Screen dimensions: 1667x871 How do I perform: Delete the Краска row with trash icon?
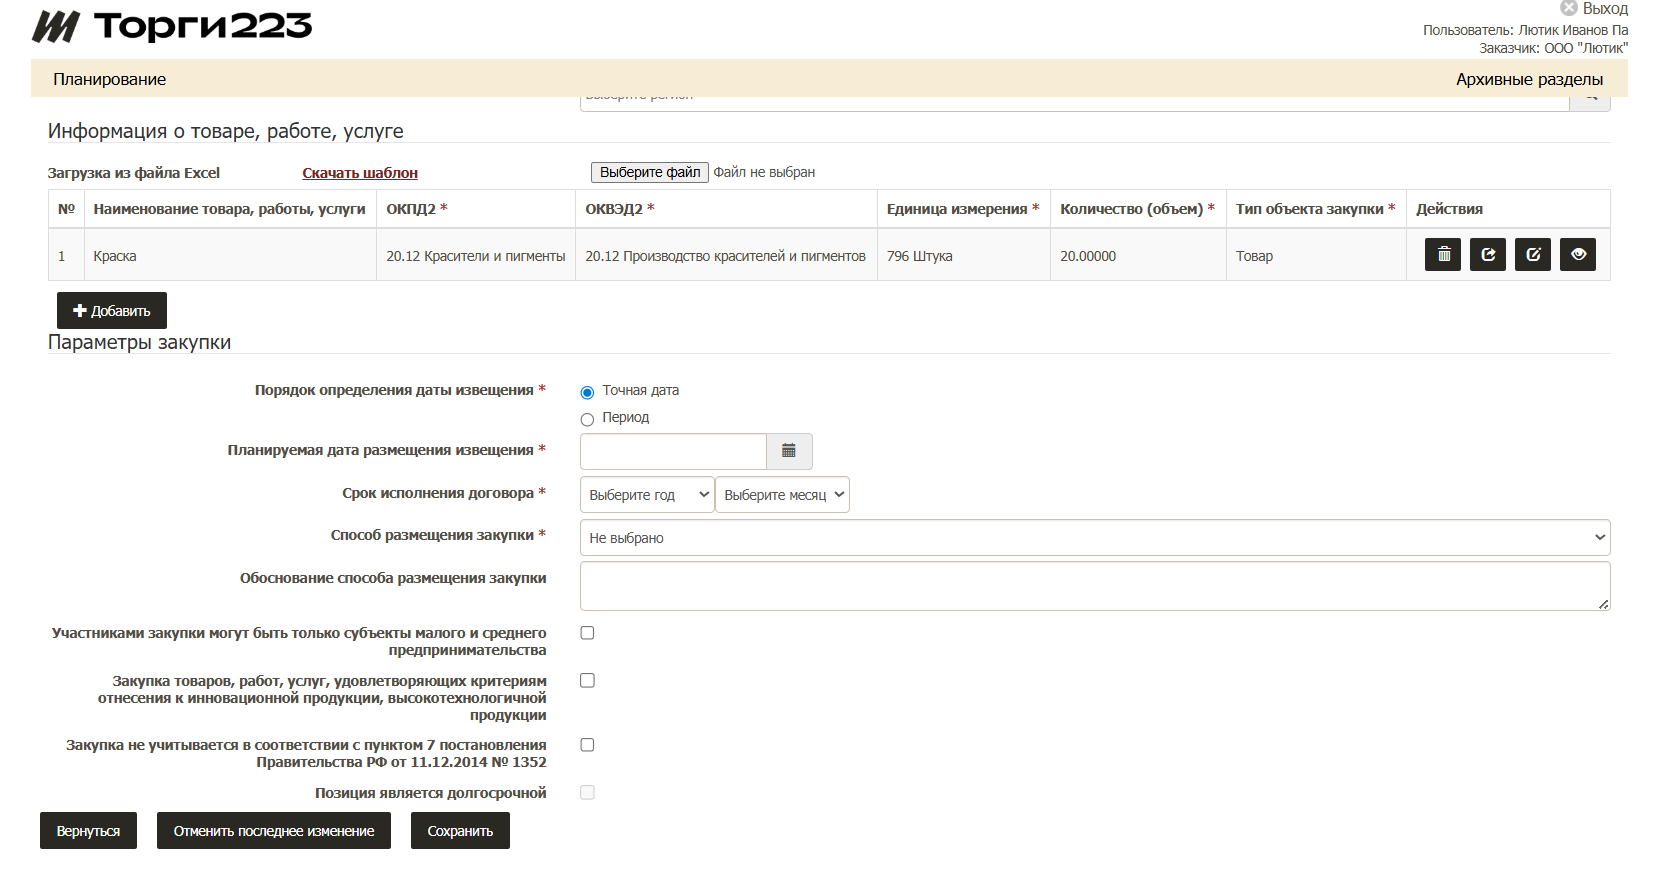click(1443, 255)
